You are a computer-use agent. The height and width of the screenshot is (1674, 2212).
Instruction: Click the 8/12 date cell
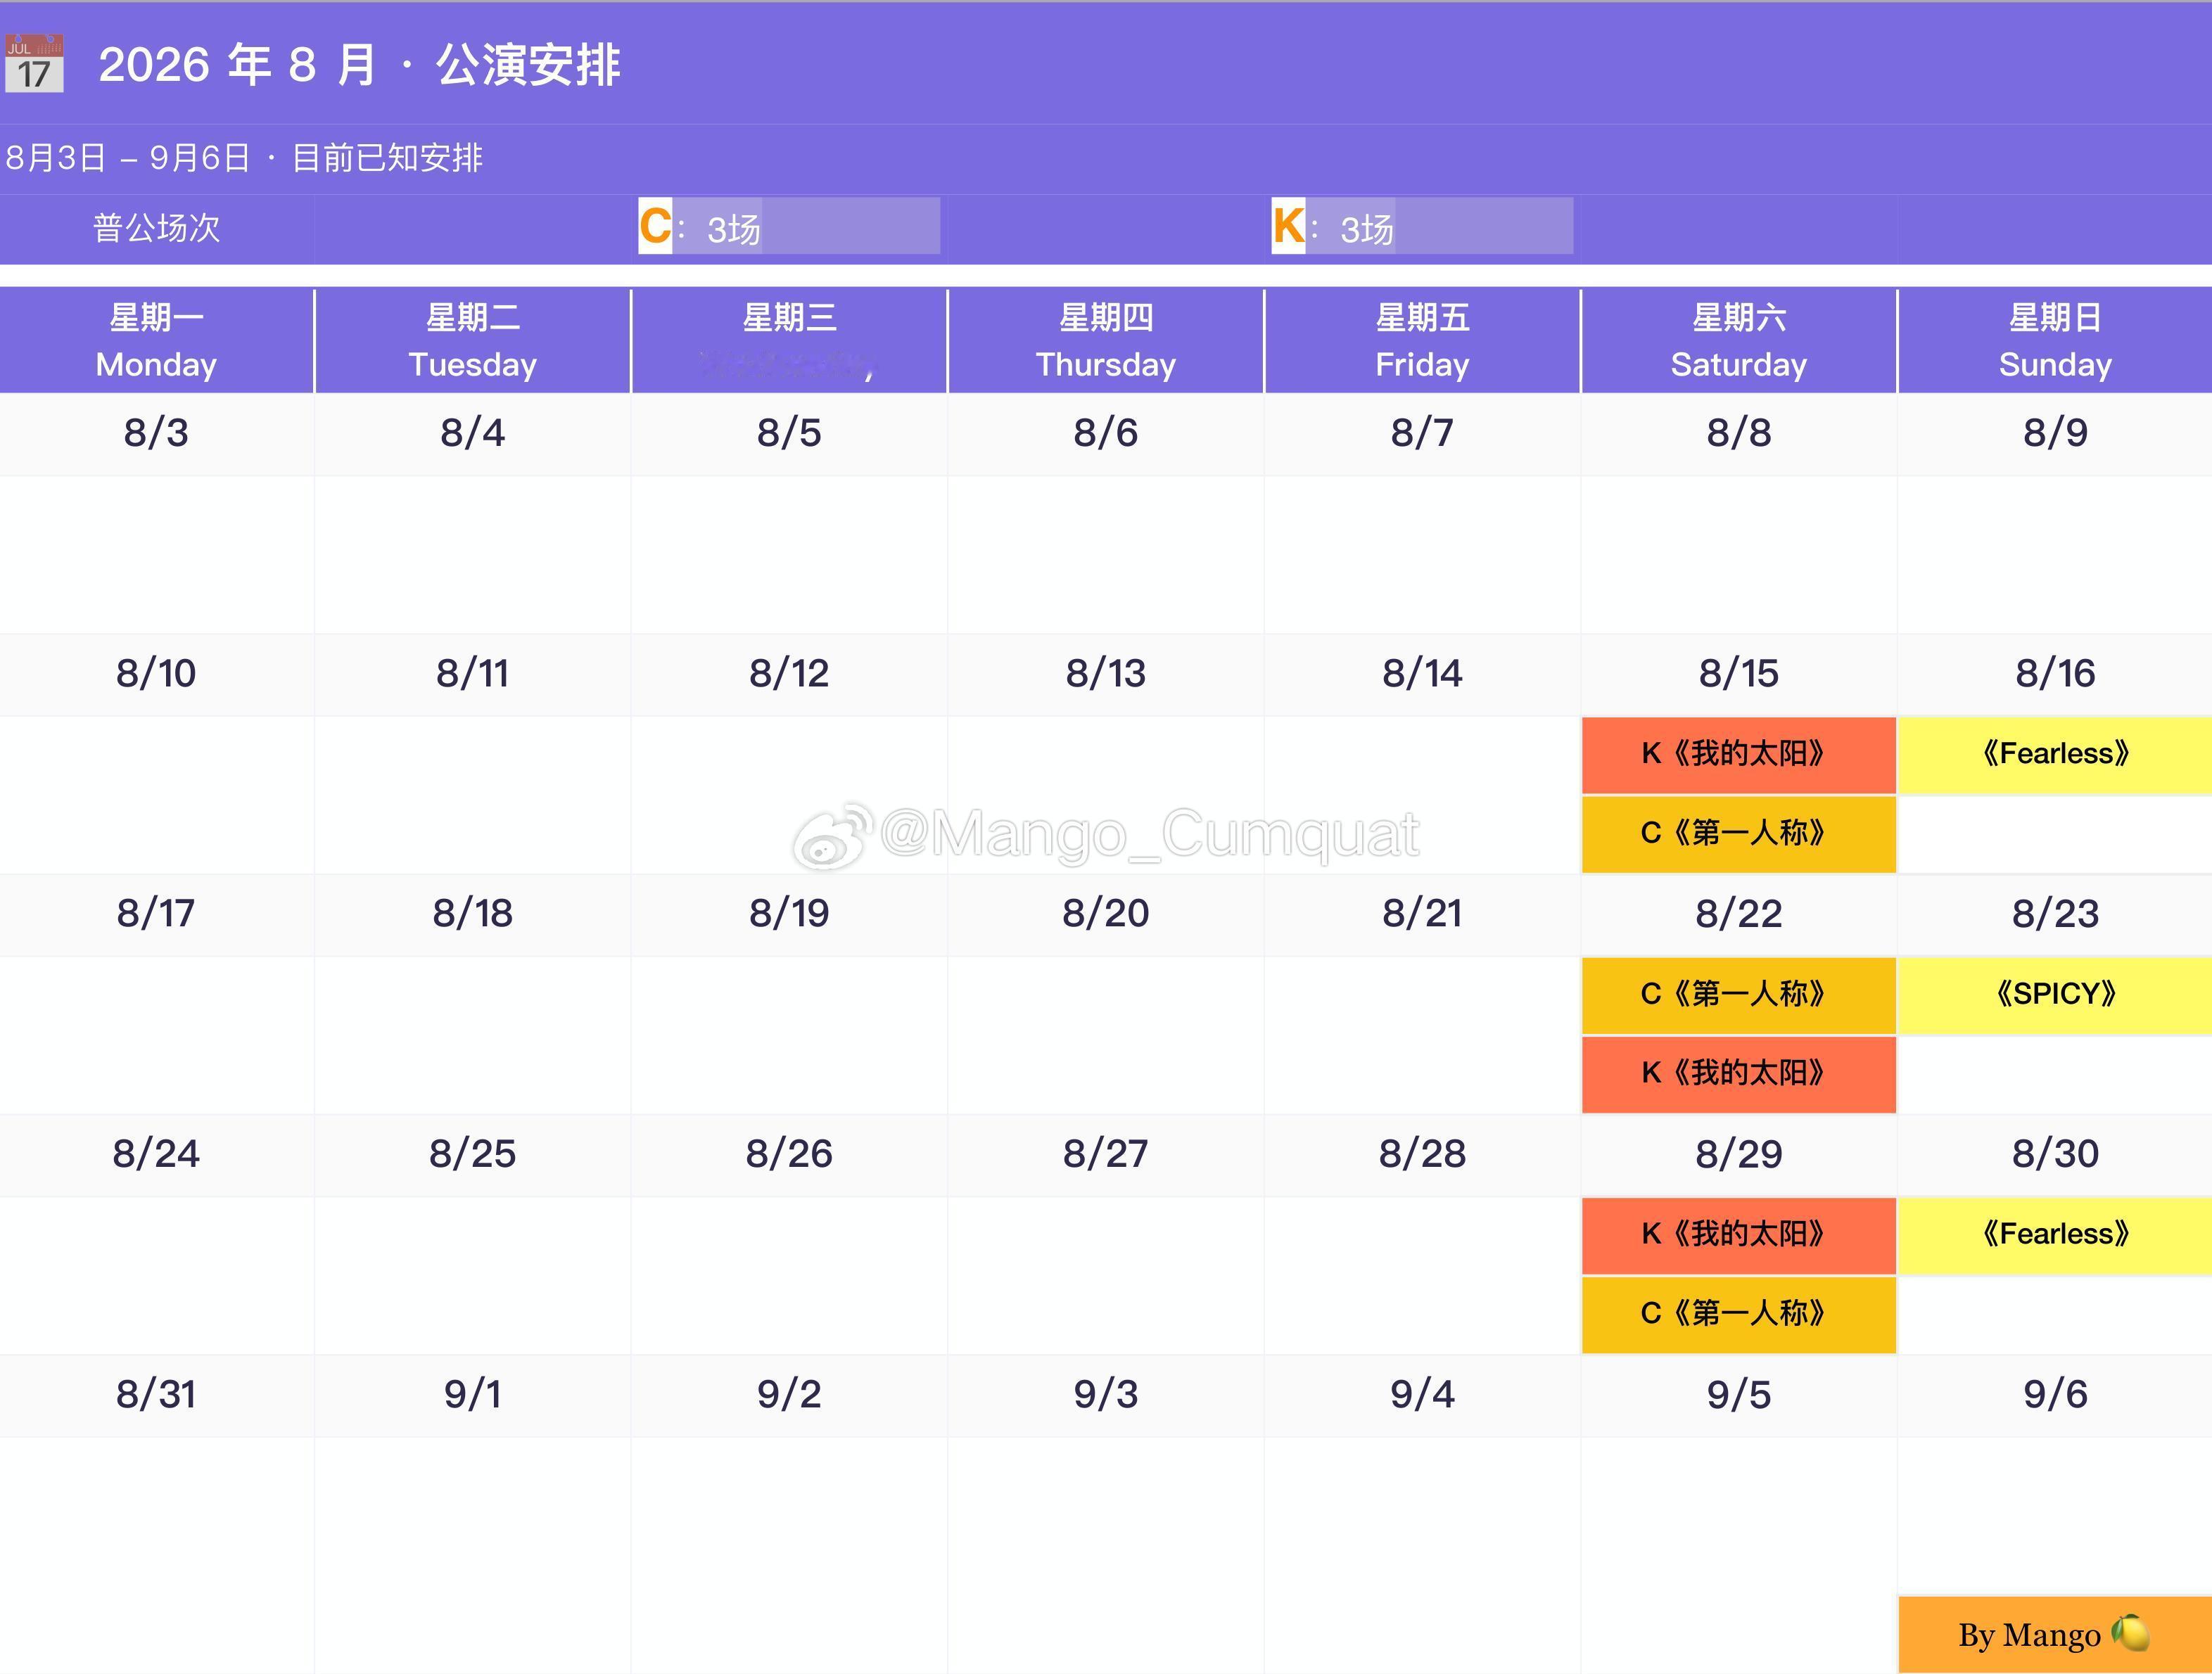(789, 674)
